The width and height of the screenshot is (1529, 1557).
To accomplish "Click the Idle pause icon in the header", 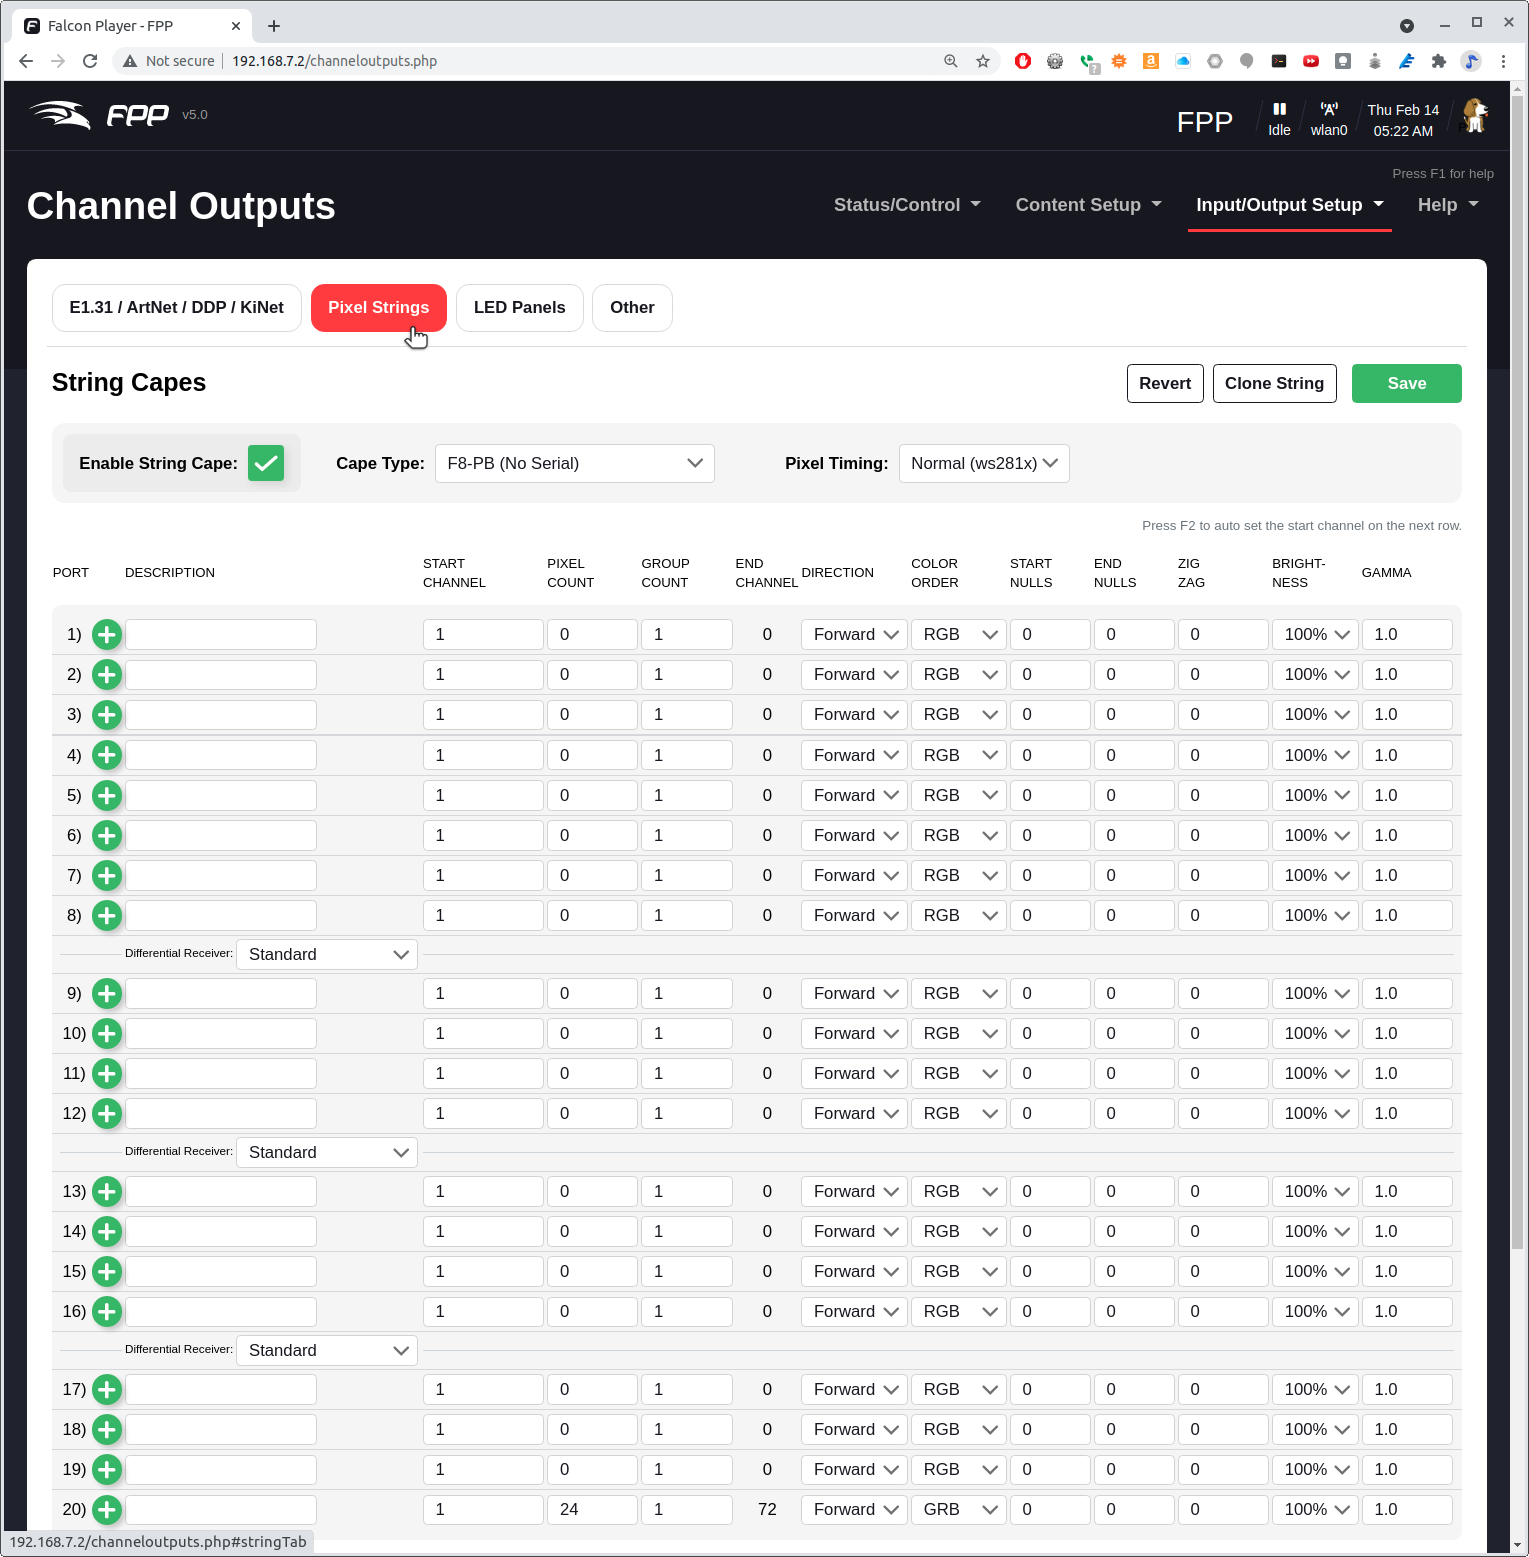I will point(1279,109).
